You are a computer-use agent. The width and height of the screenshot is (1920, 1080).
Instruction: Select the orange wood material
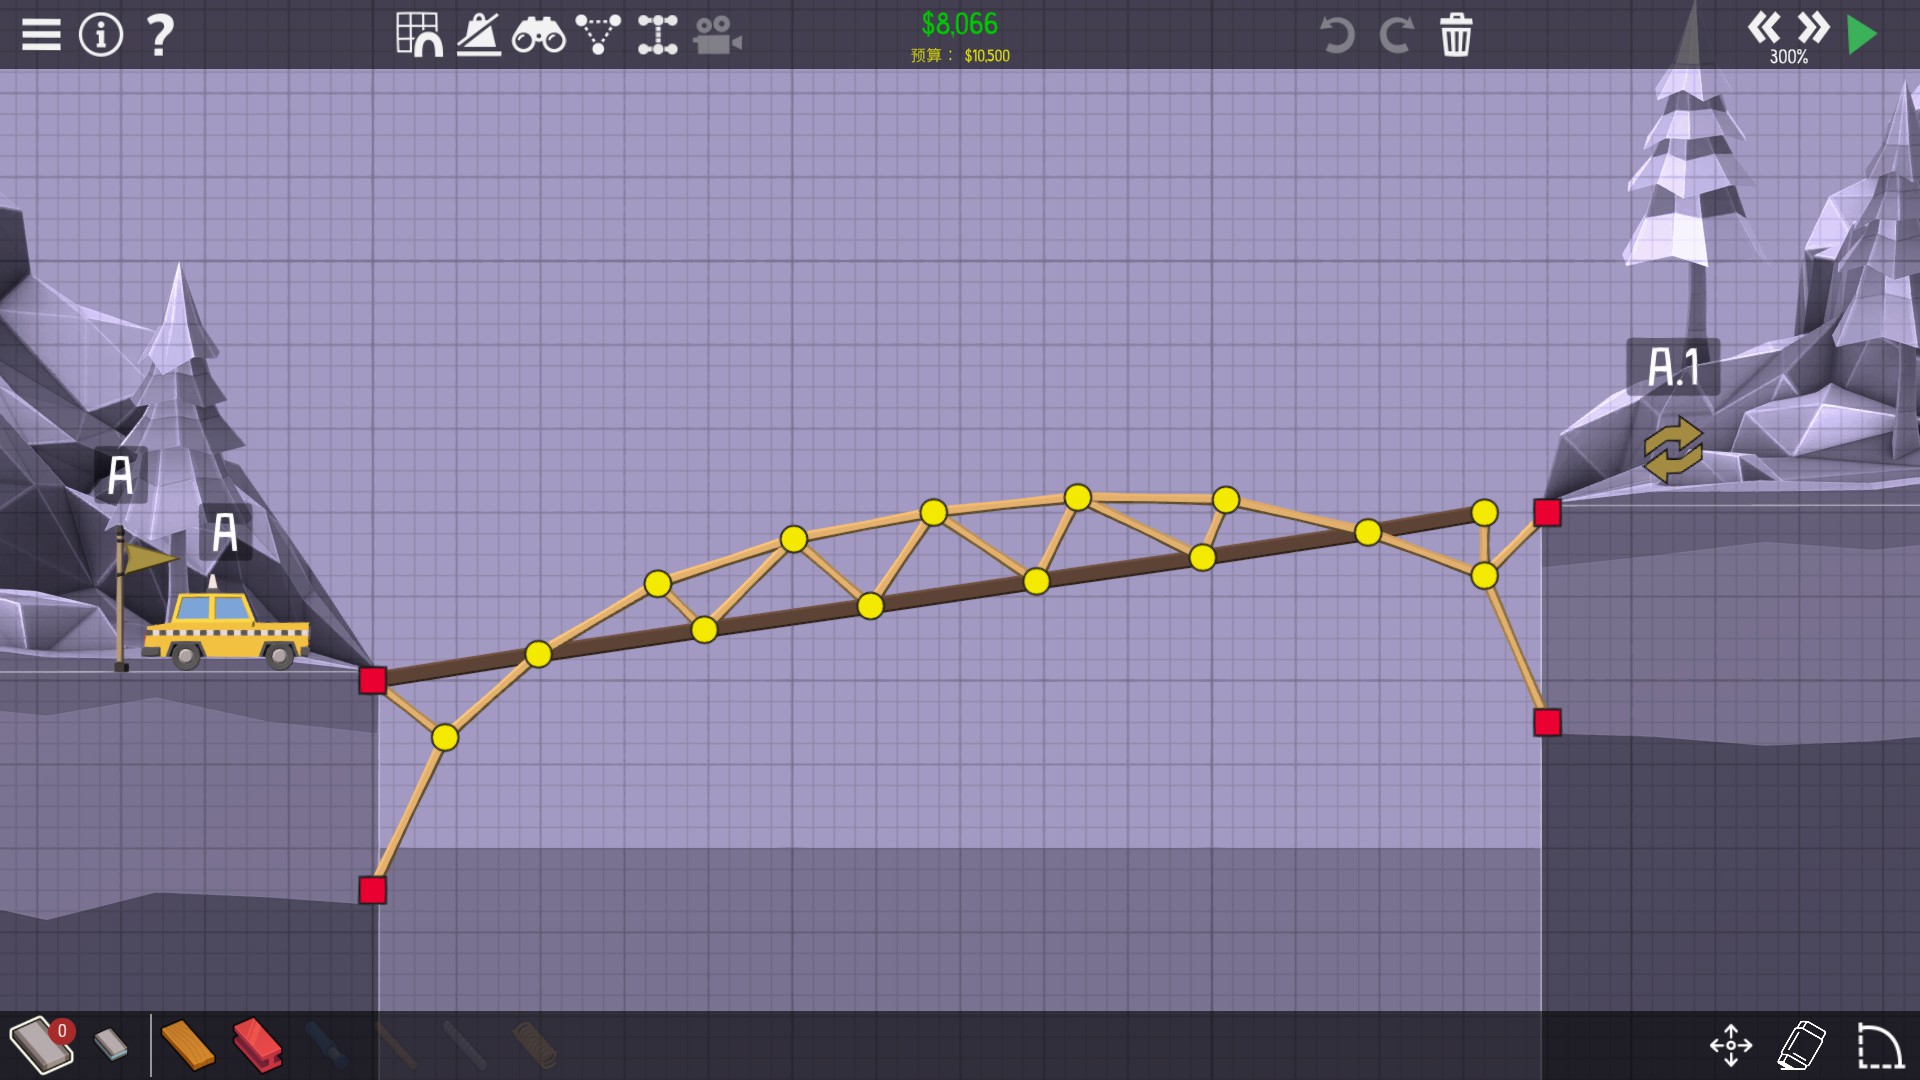[187, 1045]
